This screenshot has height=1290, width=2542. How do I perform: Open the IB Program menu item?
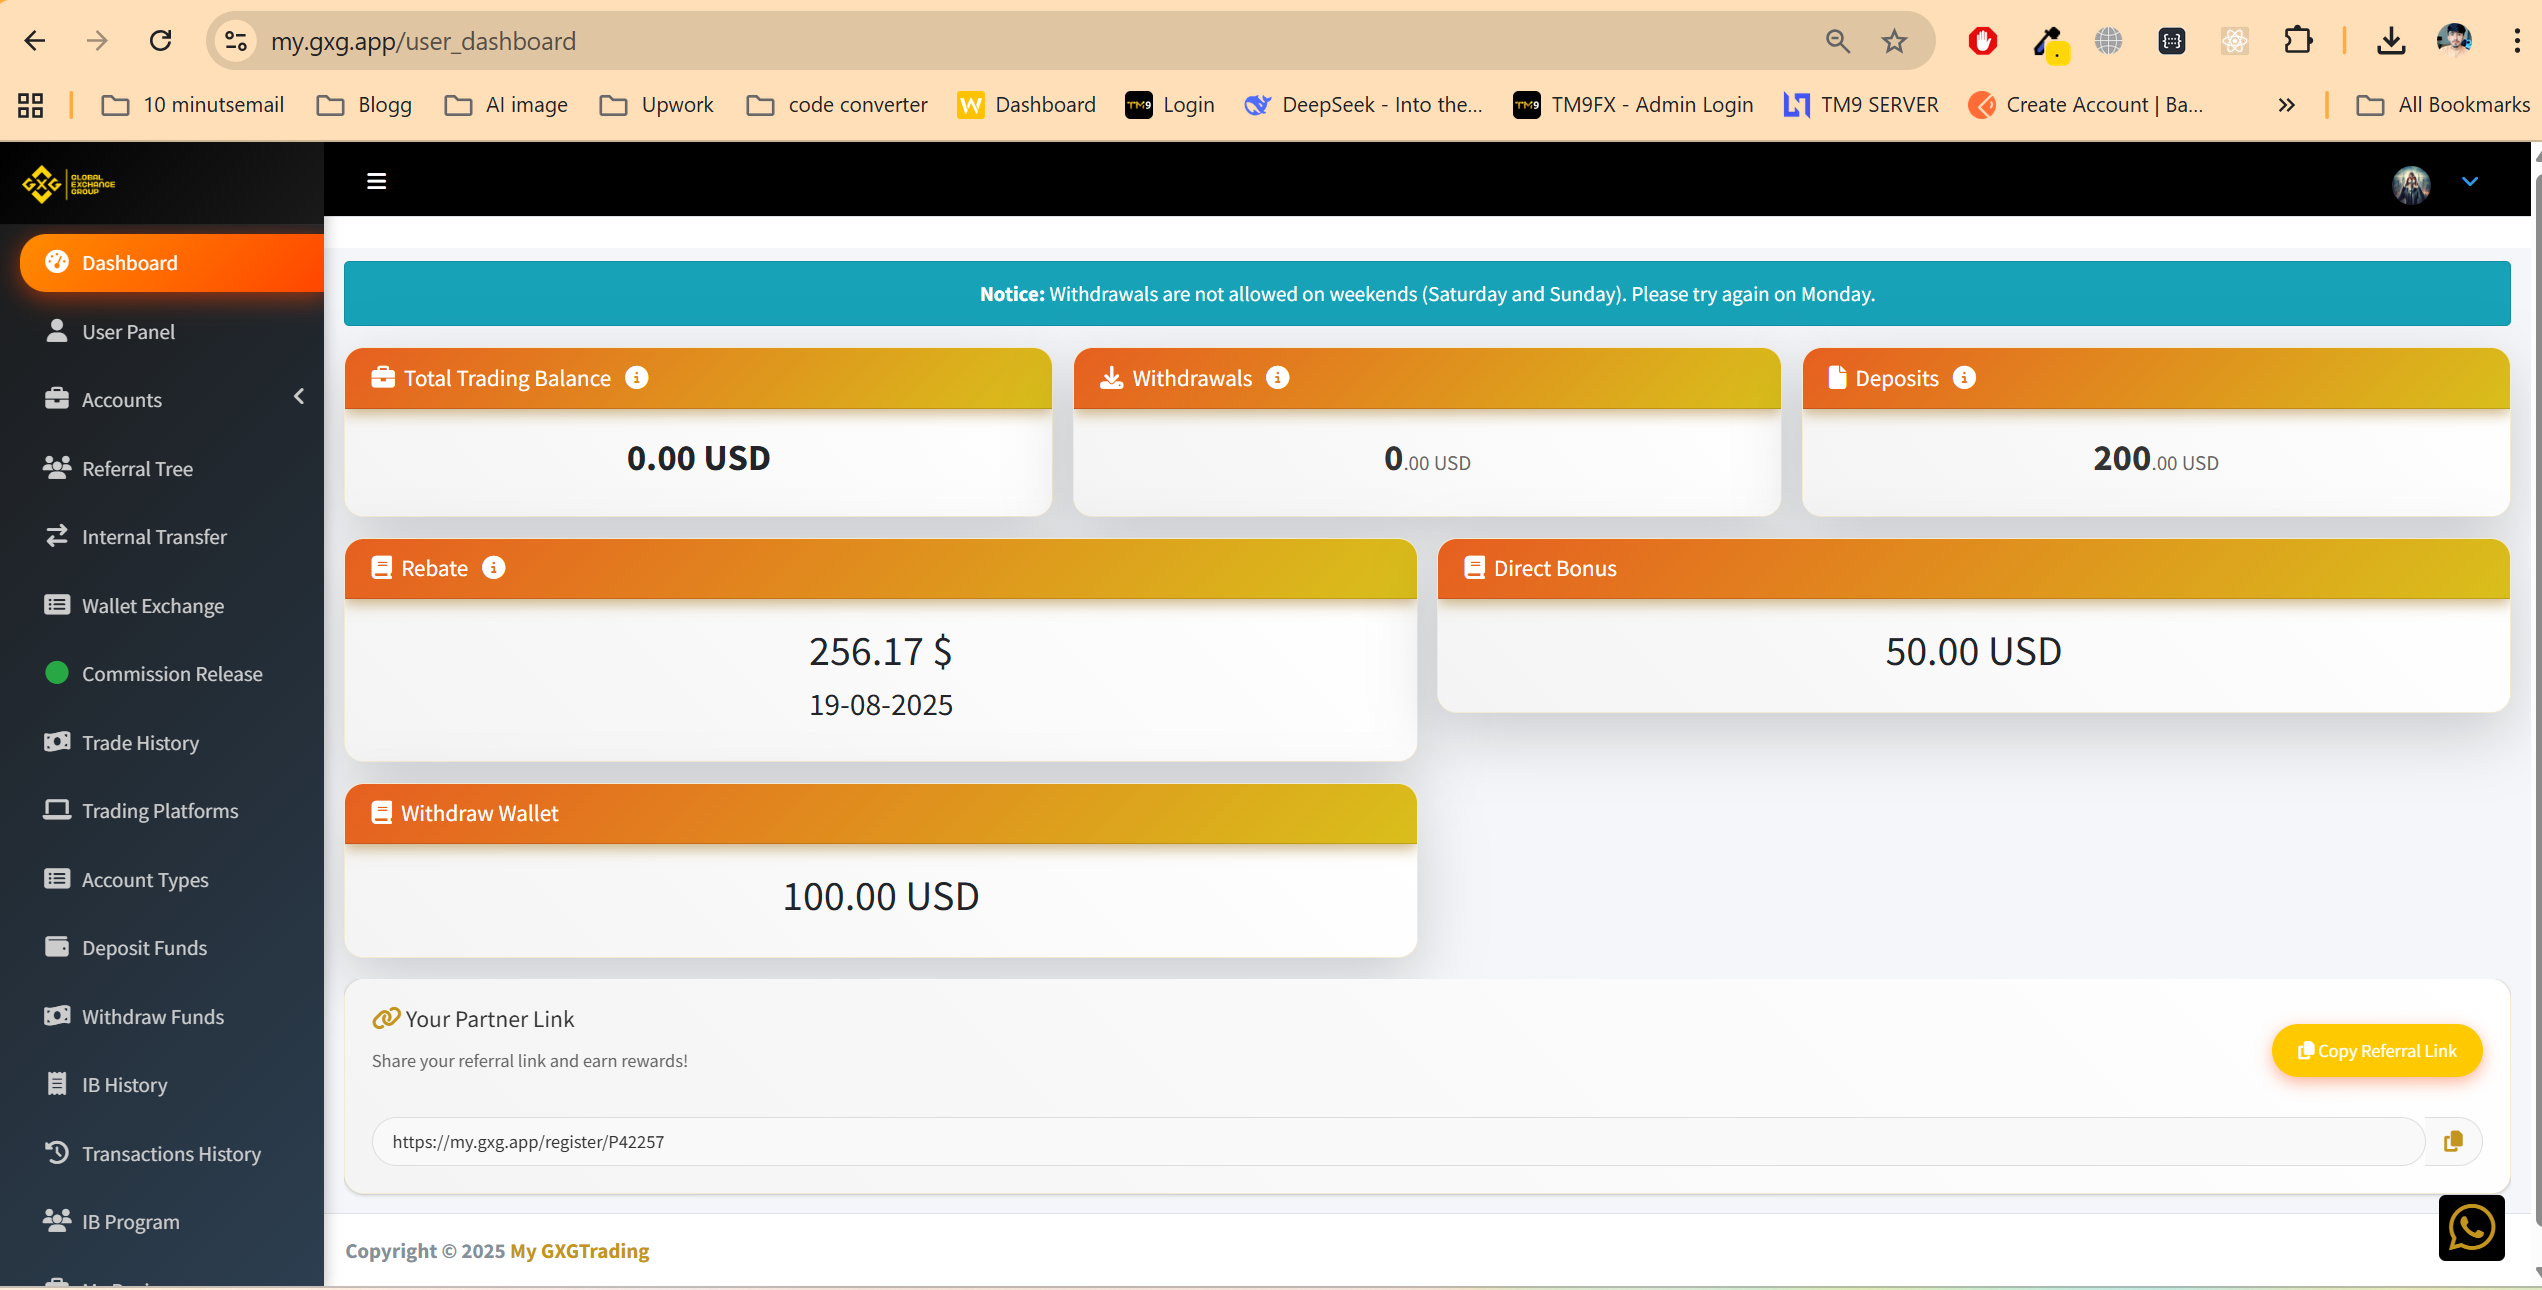coord(130,1221)
